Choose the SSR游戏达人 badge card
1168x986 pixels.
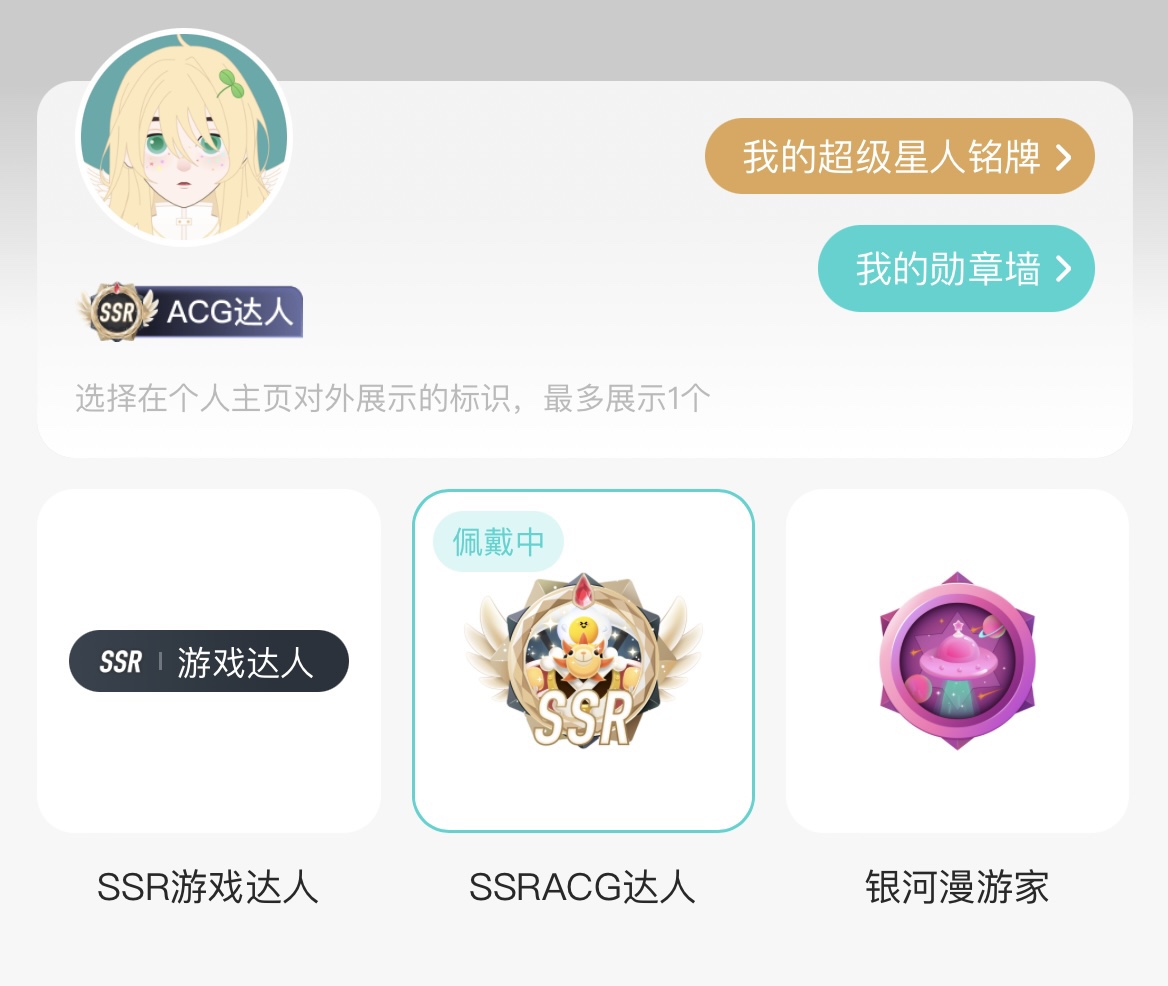click(209, 661)
